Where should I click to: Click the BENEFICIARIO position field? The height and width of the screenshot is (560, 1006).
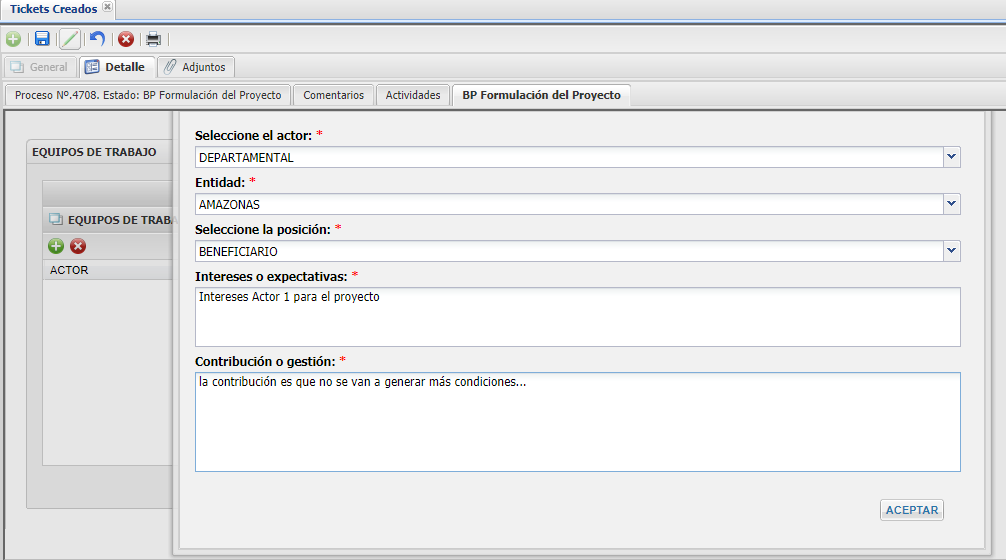pyautogui.click(x=569, y=251)
